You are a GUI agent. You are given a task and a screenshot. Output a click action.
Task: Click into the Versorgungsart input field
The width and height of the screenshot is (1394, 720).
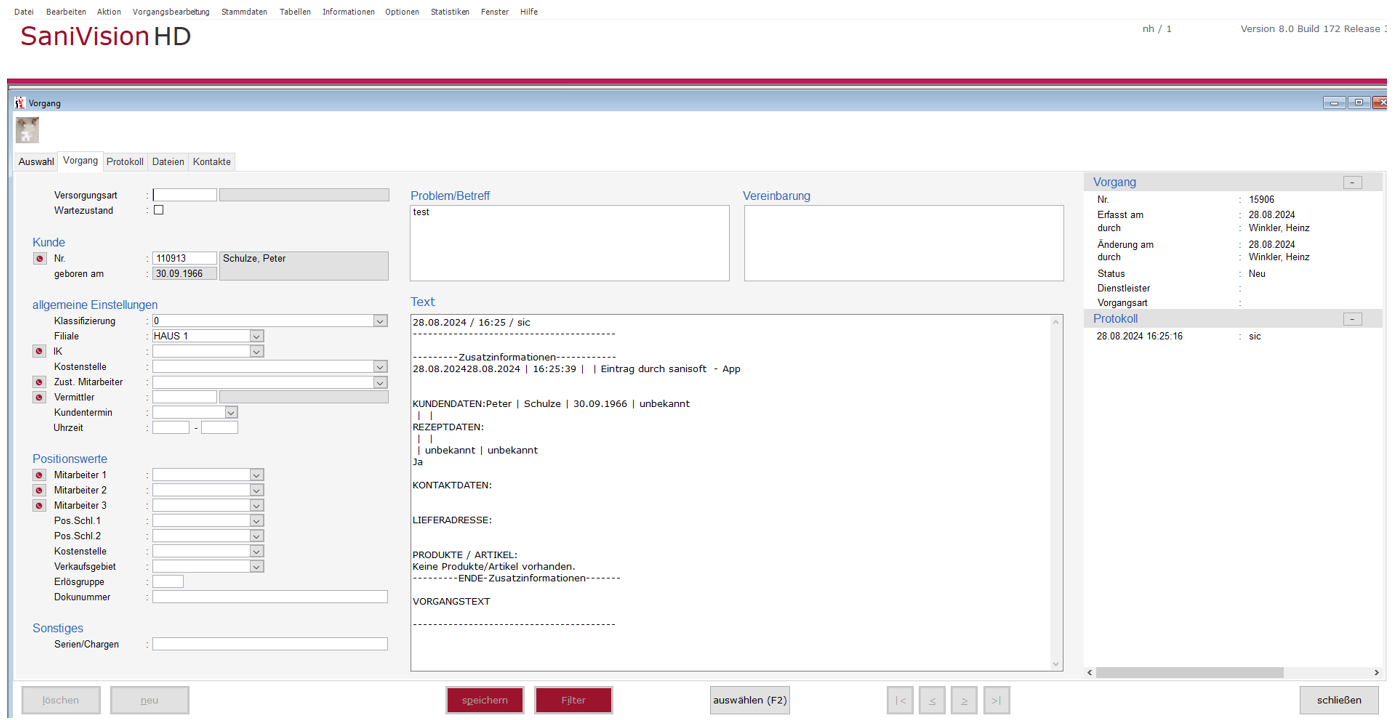[x=184, y=195]
